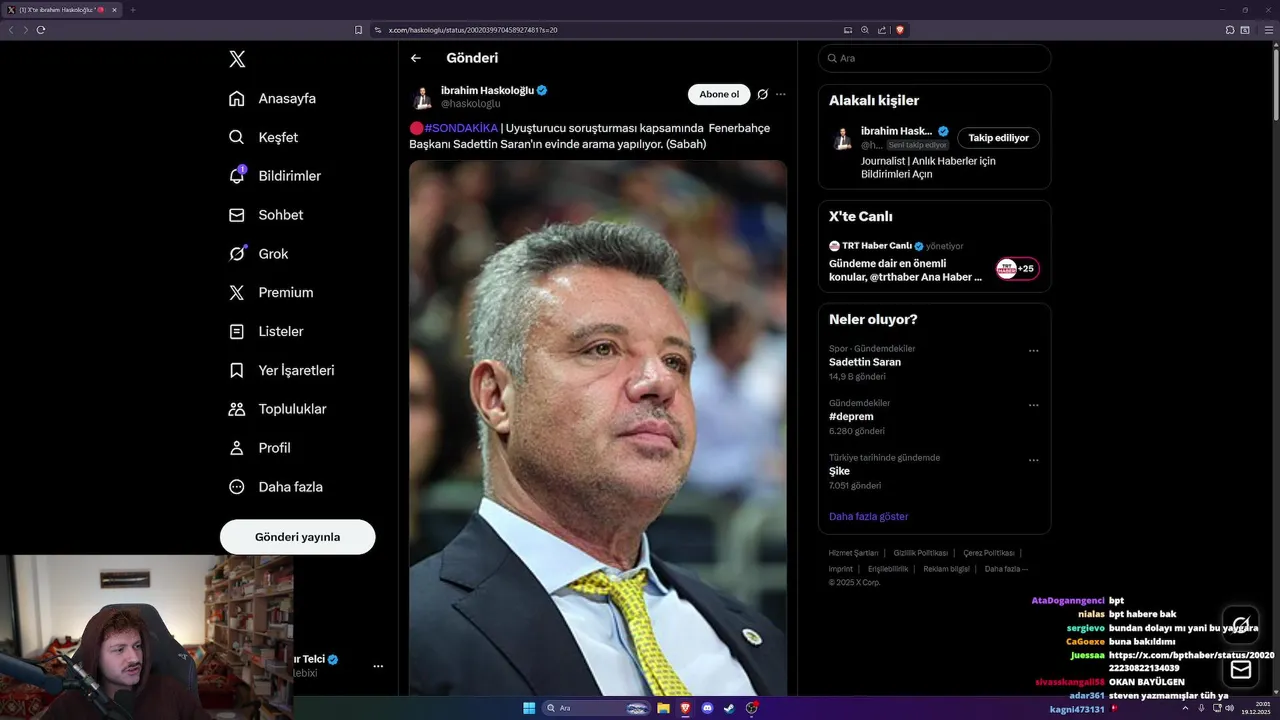The height and width of the screenshot is (720, 1280).
Task: Open post's three-dot more menu
Action: [781, 94]
